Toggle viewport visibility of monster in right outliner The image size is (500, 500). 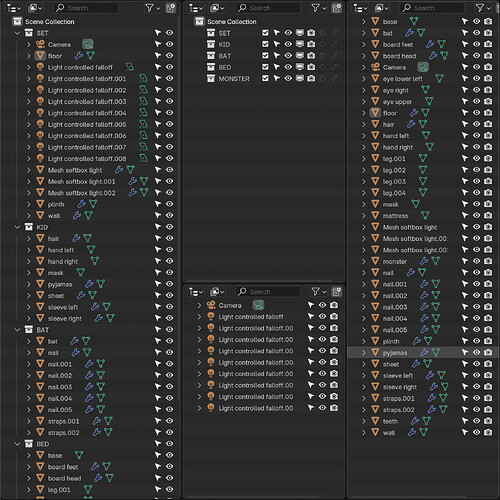(477, 261)
